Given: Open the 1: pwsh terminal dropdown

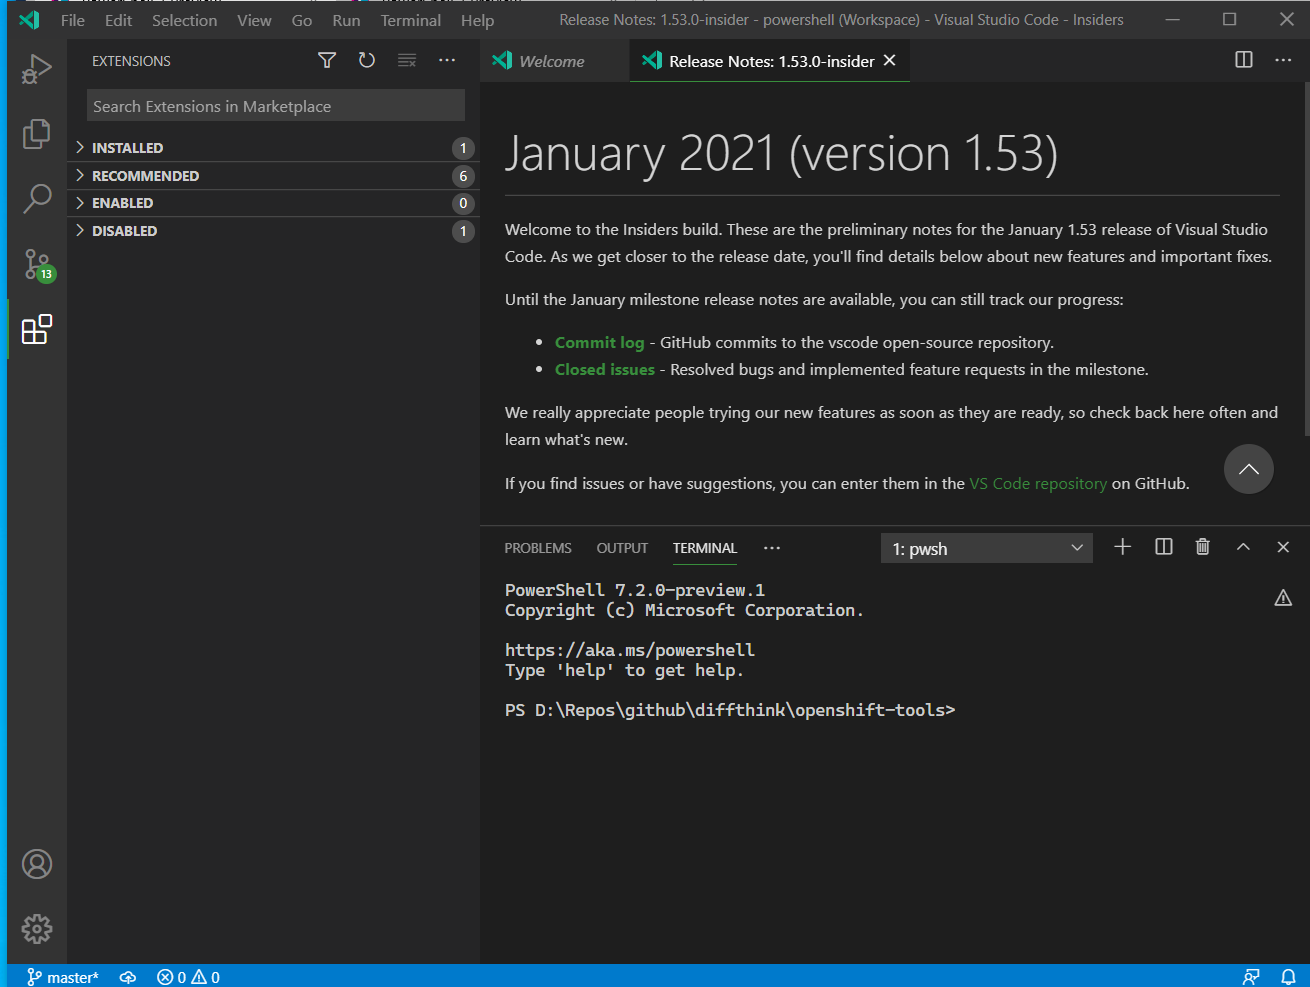Looking at the screenshot, I should coord(986,547).
